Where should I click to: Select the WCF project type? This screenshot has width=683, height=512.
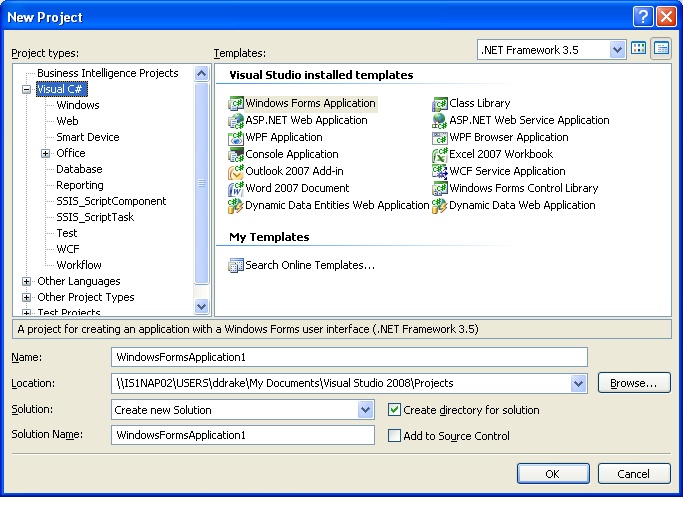pos(68,249)
